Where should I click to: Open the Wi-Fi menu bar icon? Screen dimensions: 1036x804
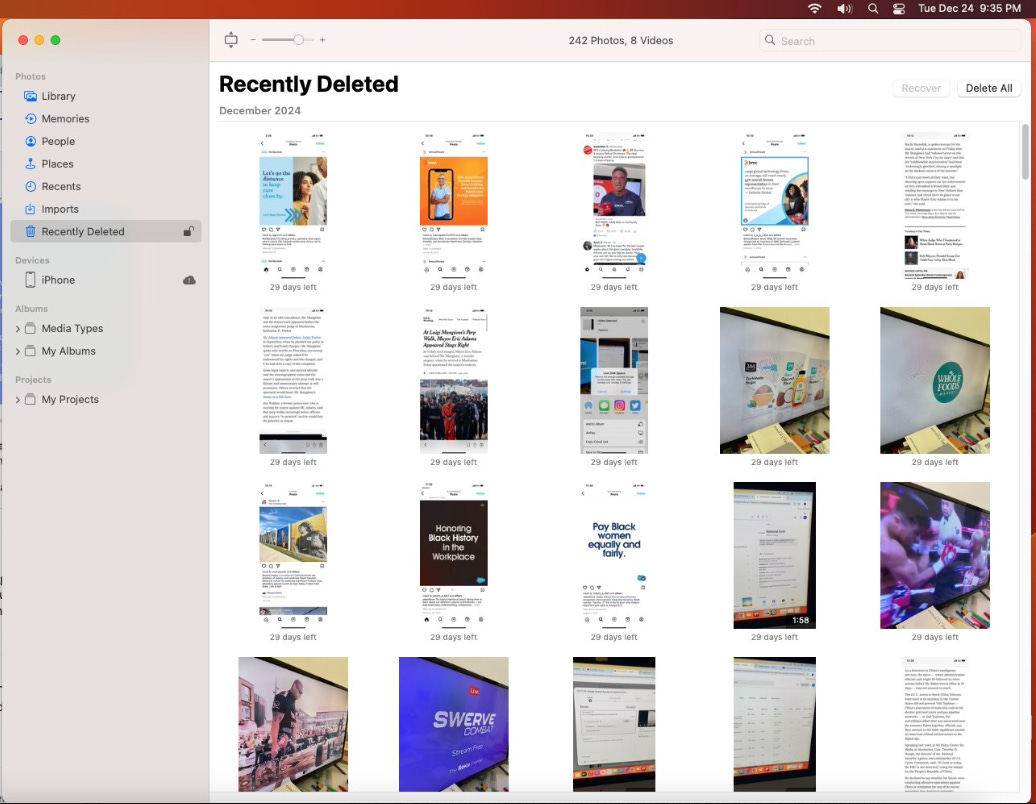(815, 9)
